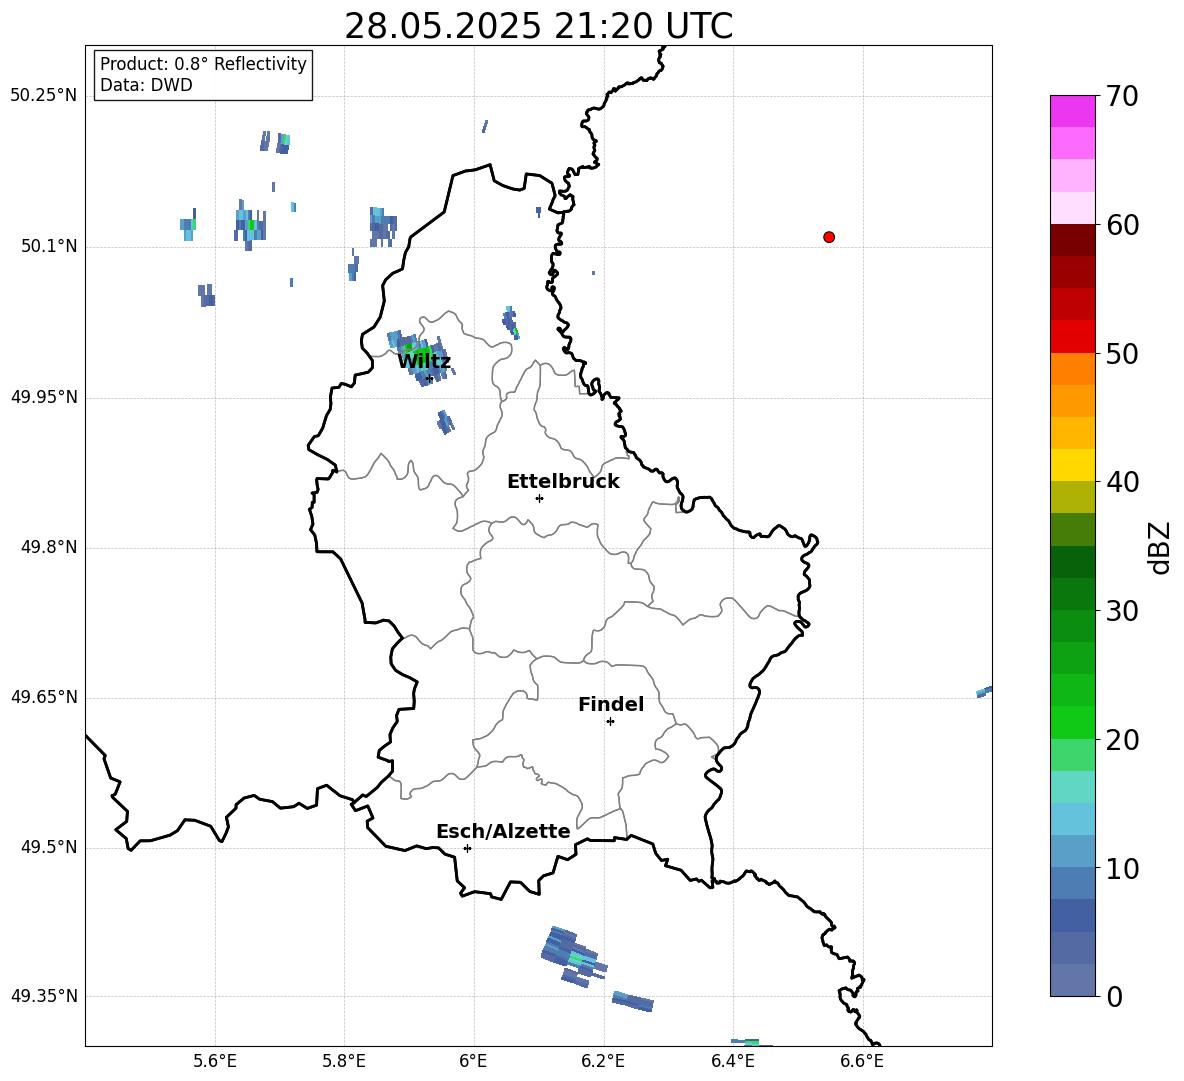The image size is (1184, 1081).
Task: Click the colorbar tick value 70
Action: pyautogui.click(x=1122, y=96)
